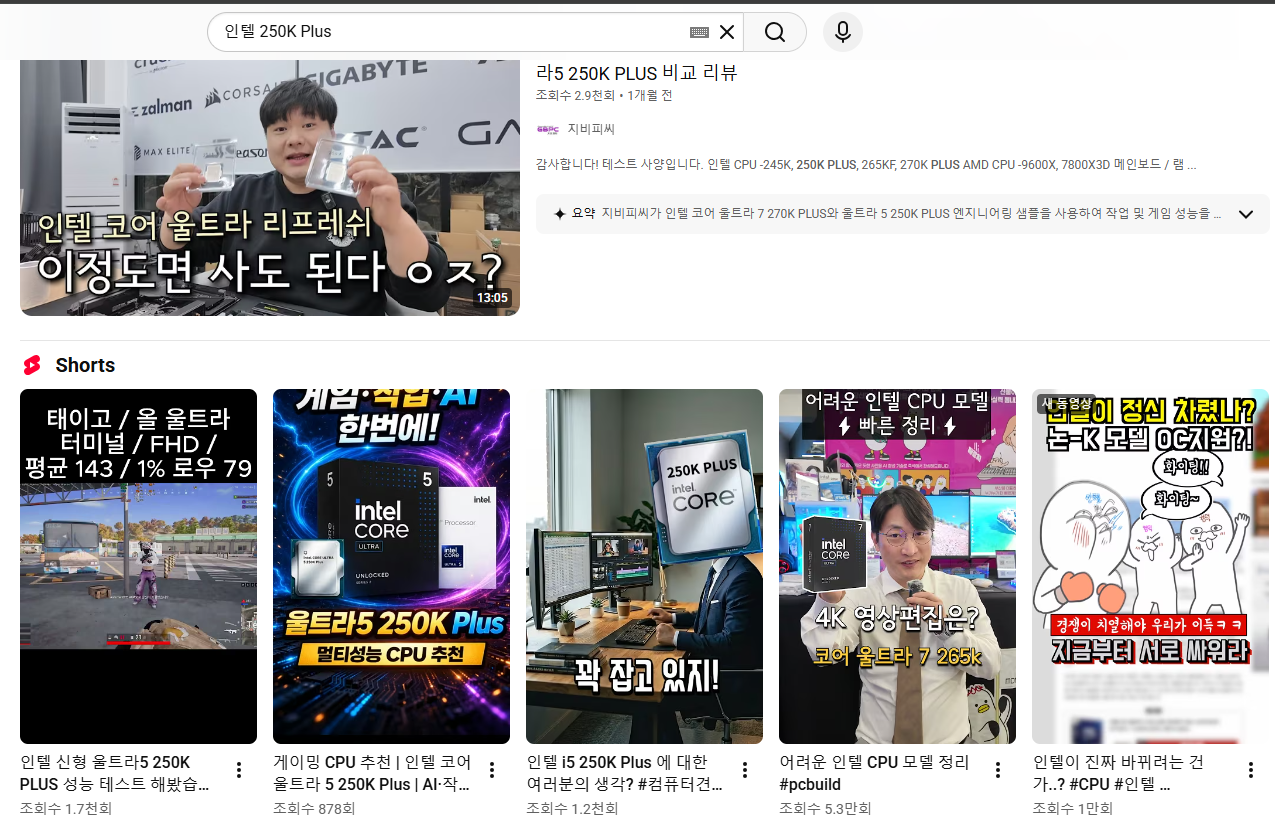
Task: Open more options for 인텔 i5 250K Plus Short
Action: (x=745, y=769)
